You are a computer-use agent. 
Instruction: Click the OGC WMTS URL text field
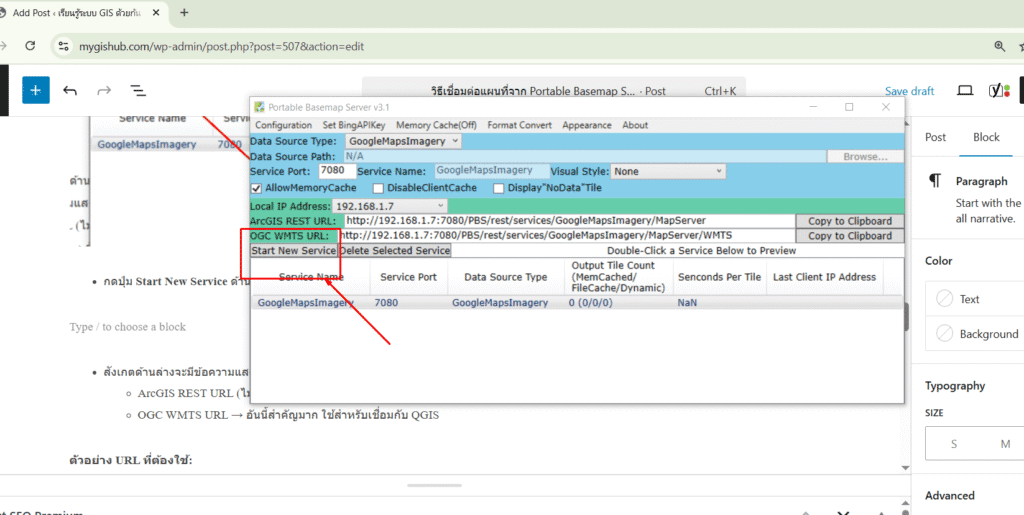(567, 236)
